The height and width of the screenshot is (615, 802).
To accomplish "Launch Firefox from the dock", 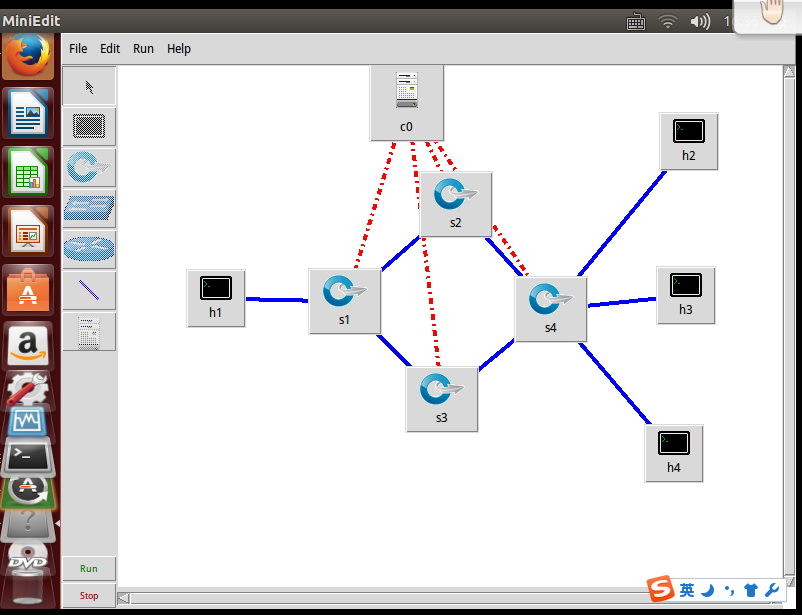I will pyautogui.click(x=28, y=55).
